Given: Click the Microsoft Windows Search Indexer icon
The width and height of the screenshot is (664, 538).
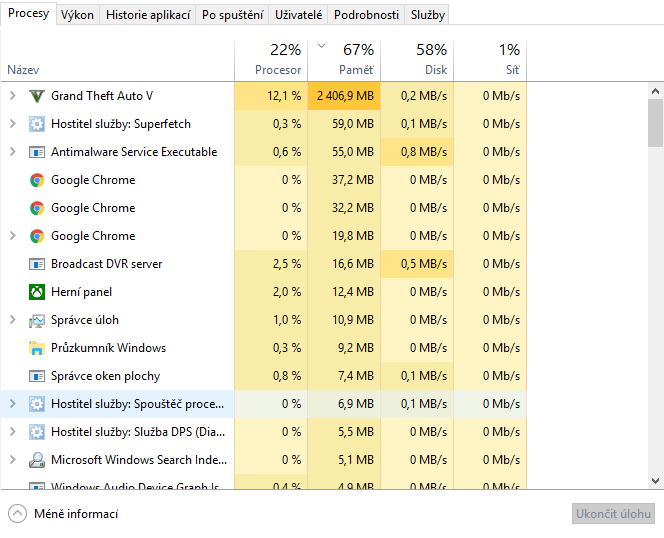Looking at the screenshot, I should 37,460.
